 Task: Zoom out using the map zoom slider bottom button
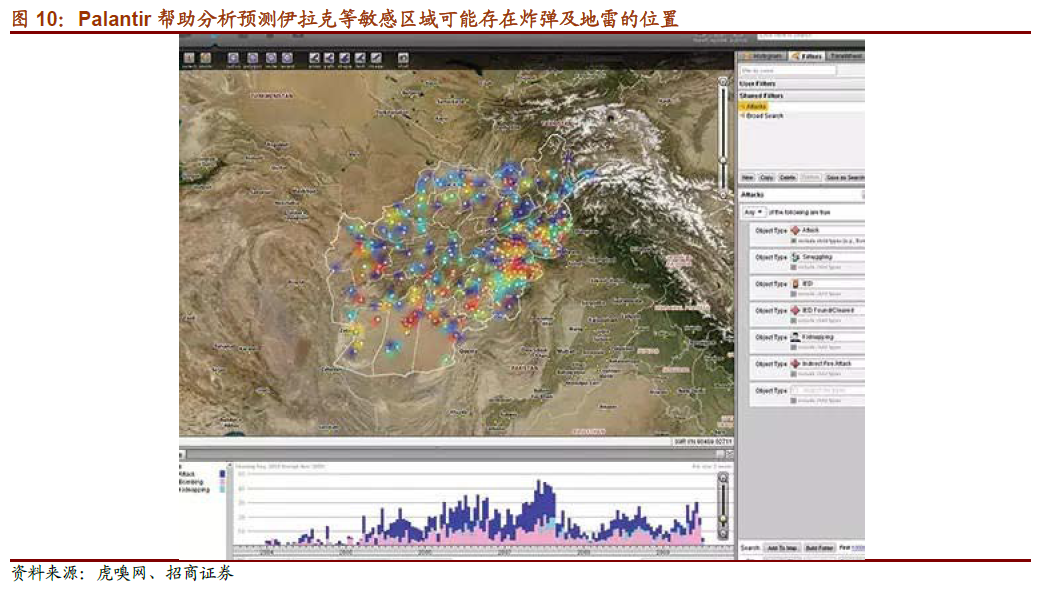[723, 195]
